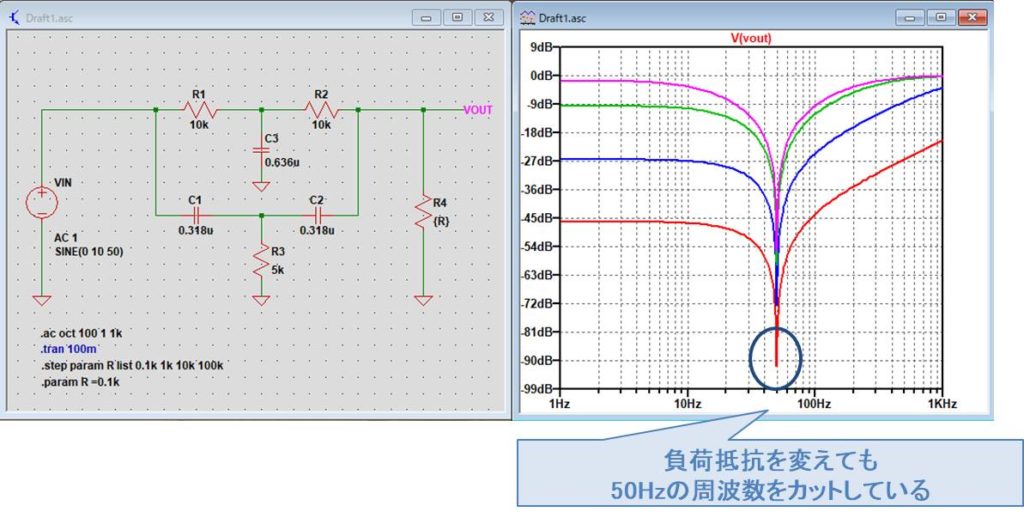Click ground symbol below the VIN source
The width and height of the screenshot is (1024, 518).
tap(42, 300)
